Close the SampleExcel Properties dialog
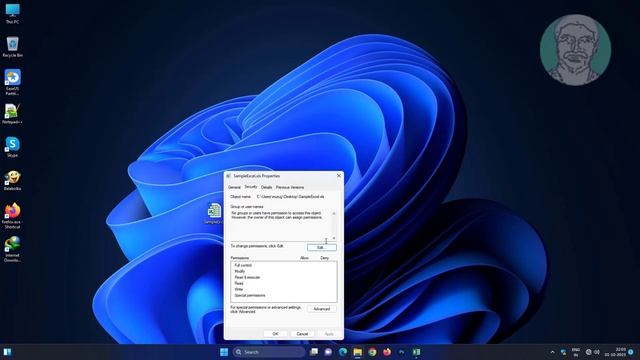 coord(339,176)
